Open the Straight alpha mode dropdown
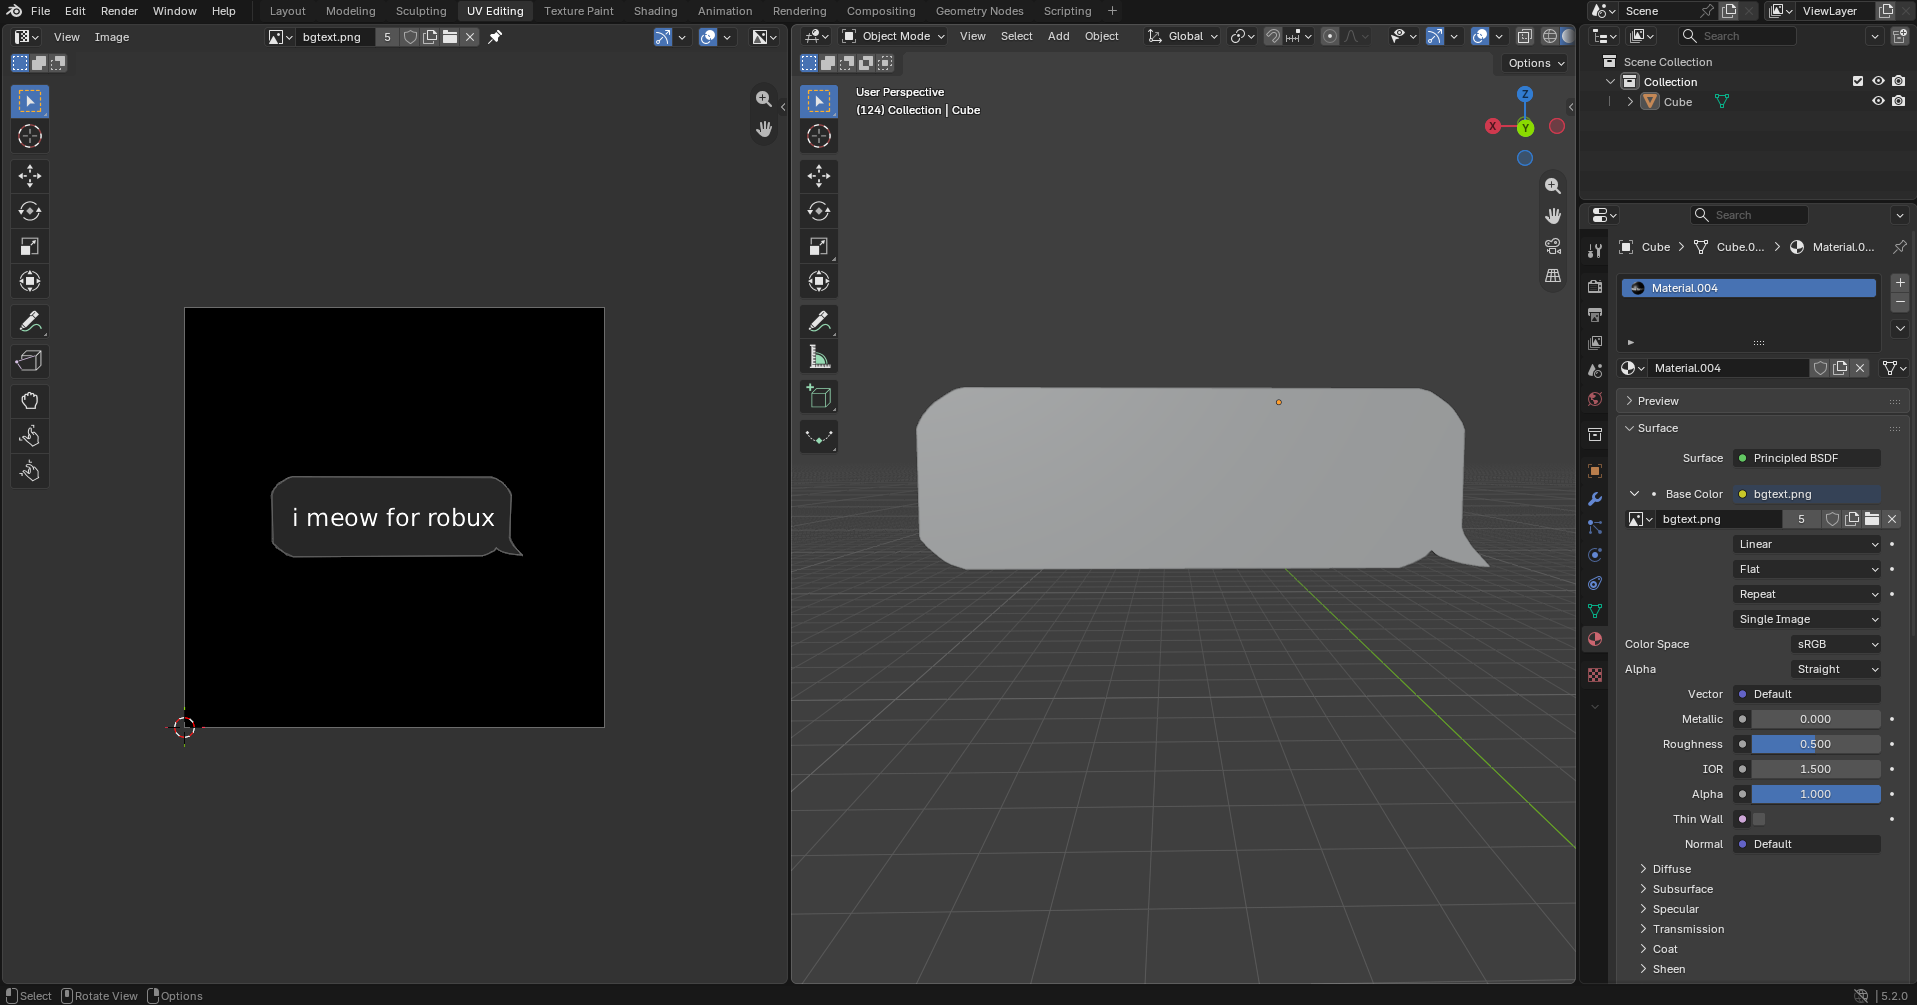Screen dimensions: 1917x1005 click(x=1836, y=669)
